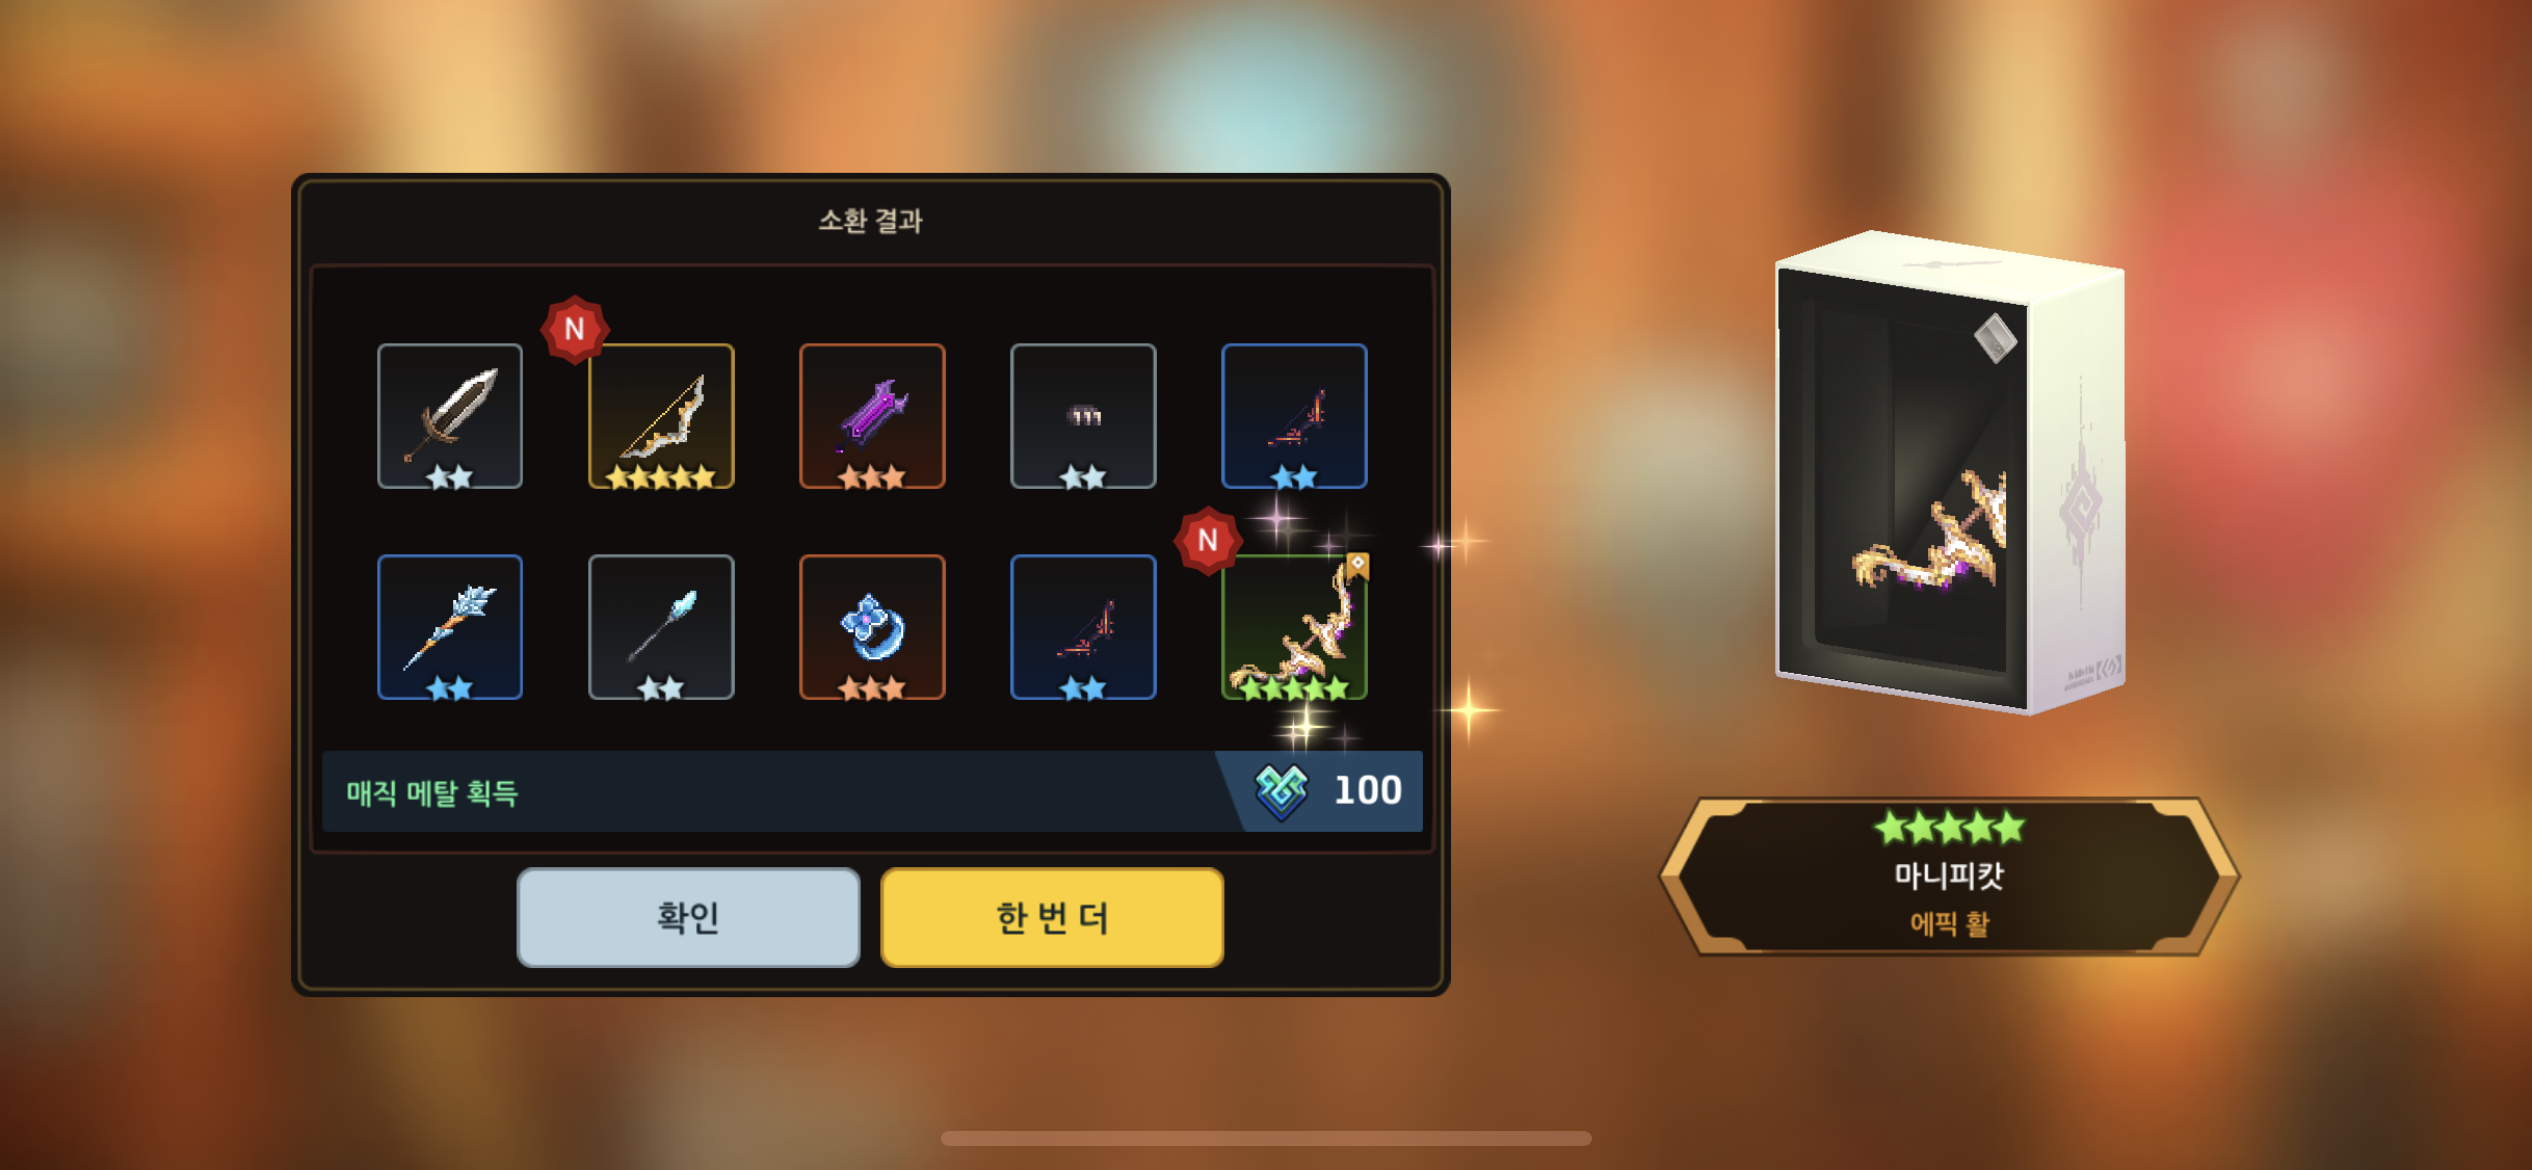Tap the blue-framed bow in top row
Screen dimensions: 2532x1170
(1294, 416)
